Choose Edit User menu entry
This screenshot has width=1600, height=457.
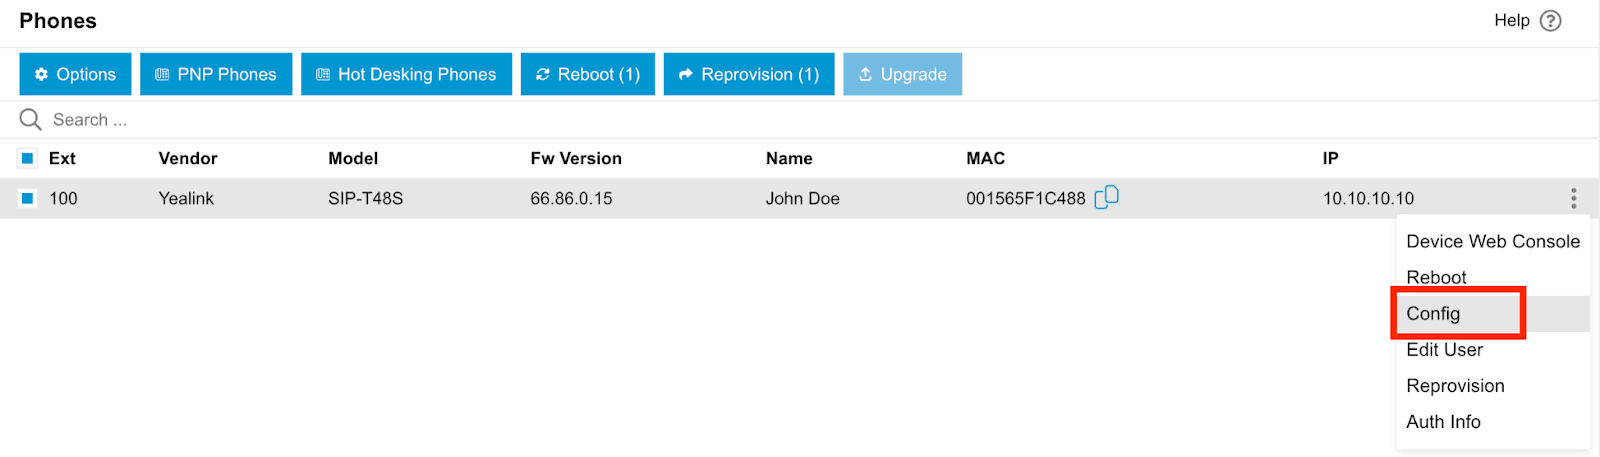[1444, 349]
